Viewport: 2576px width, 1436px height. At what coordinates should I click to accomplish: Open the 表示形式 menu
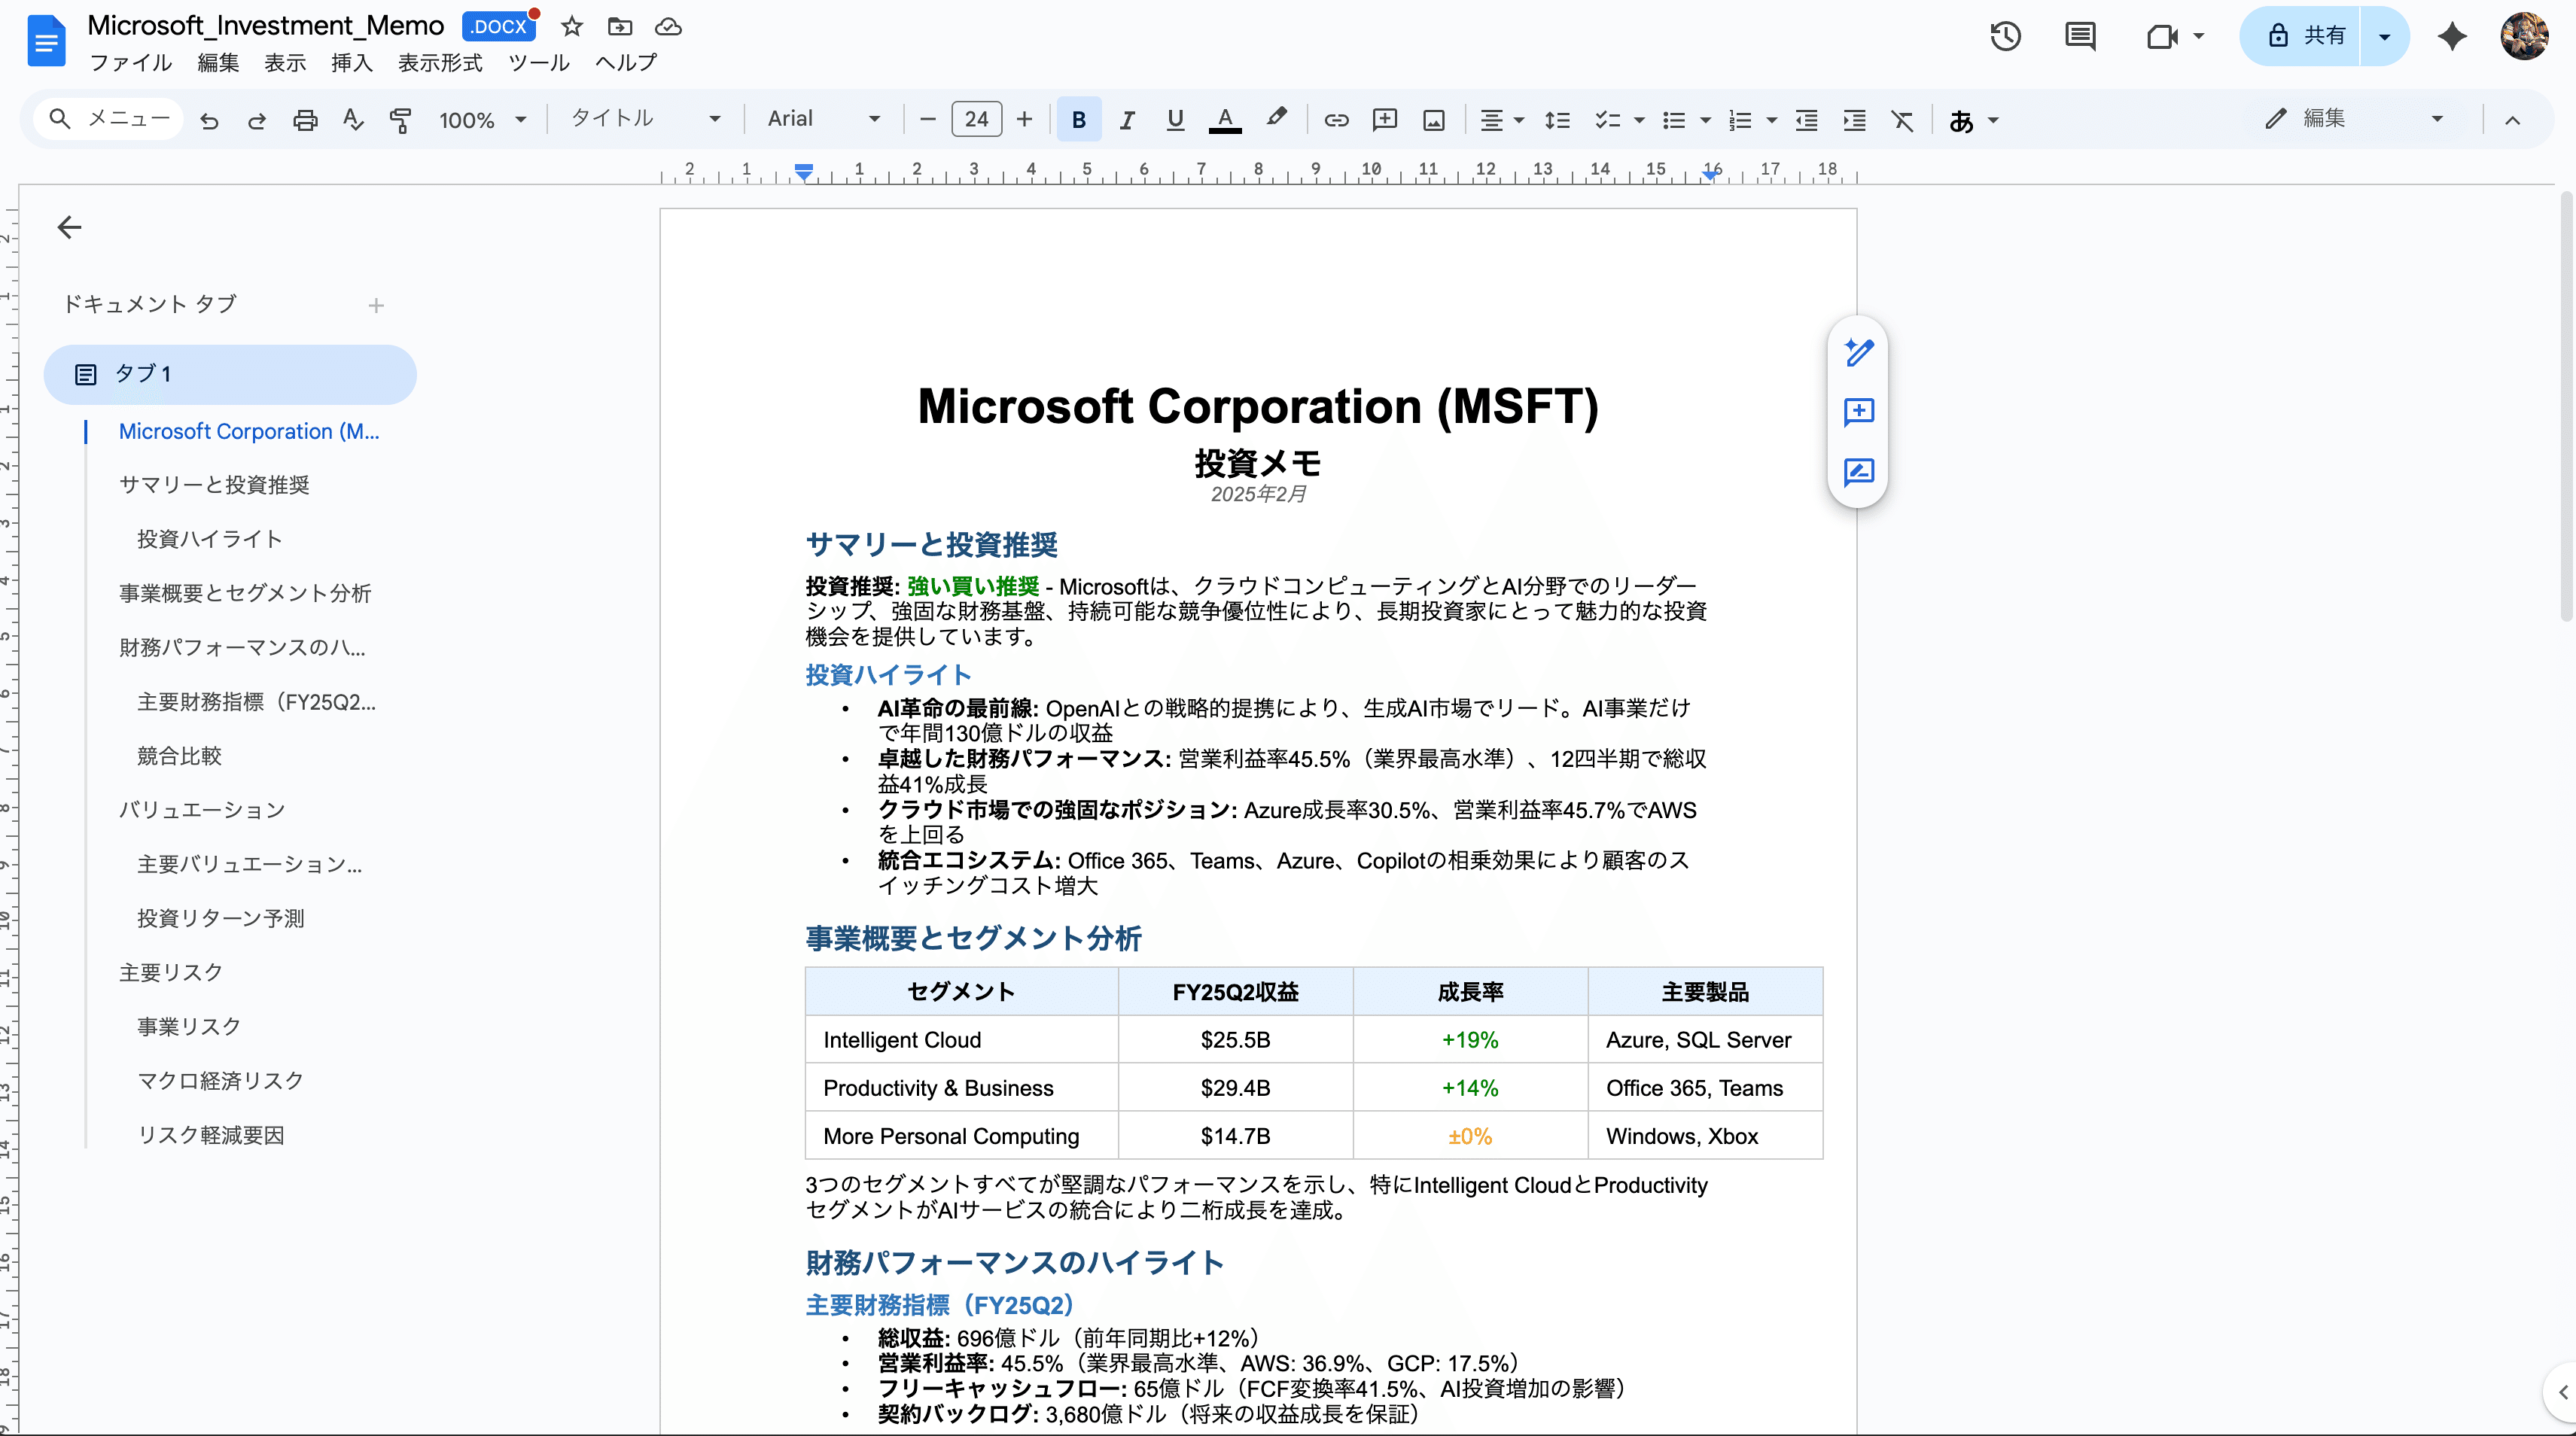coord(440,63)
